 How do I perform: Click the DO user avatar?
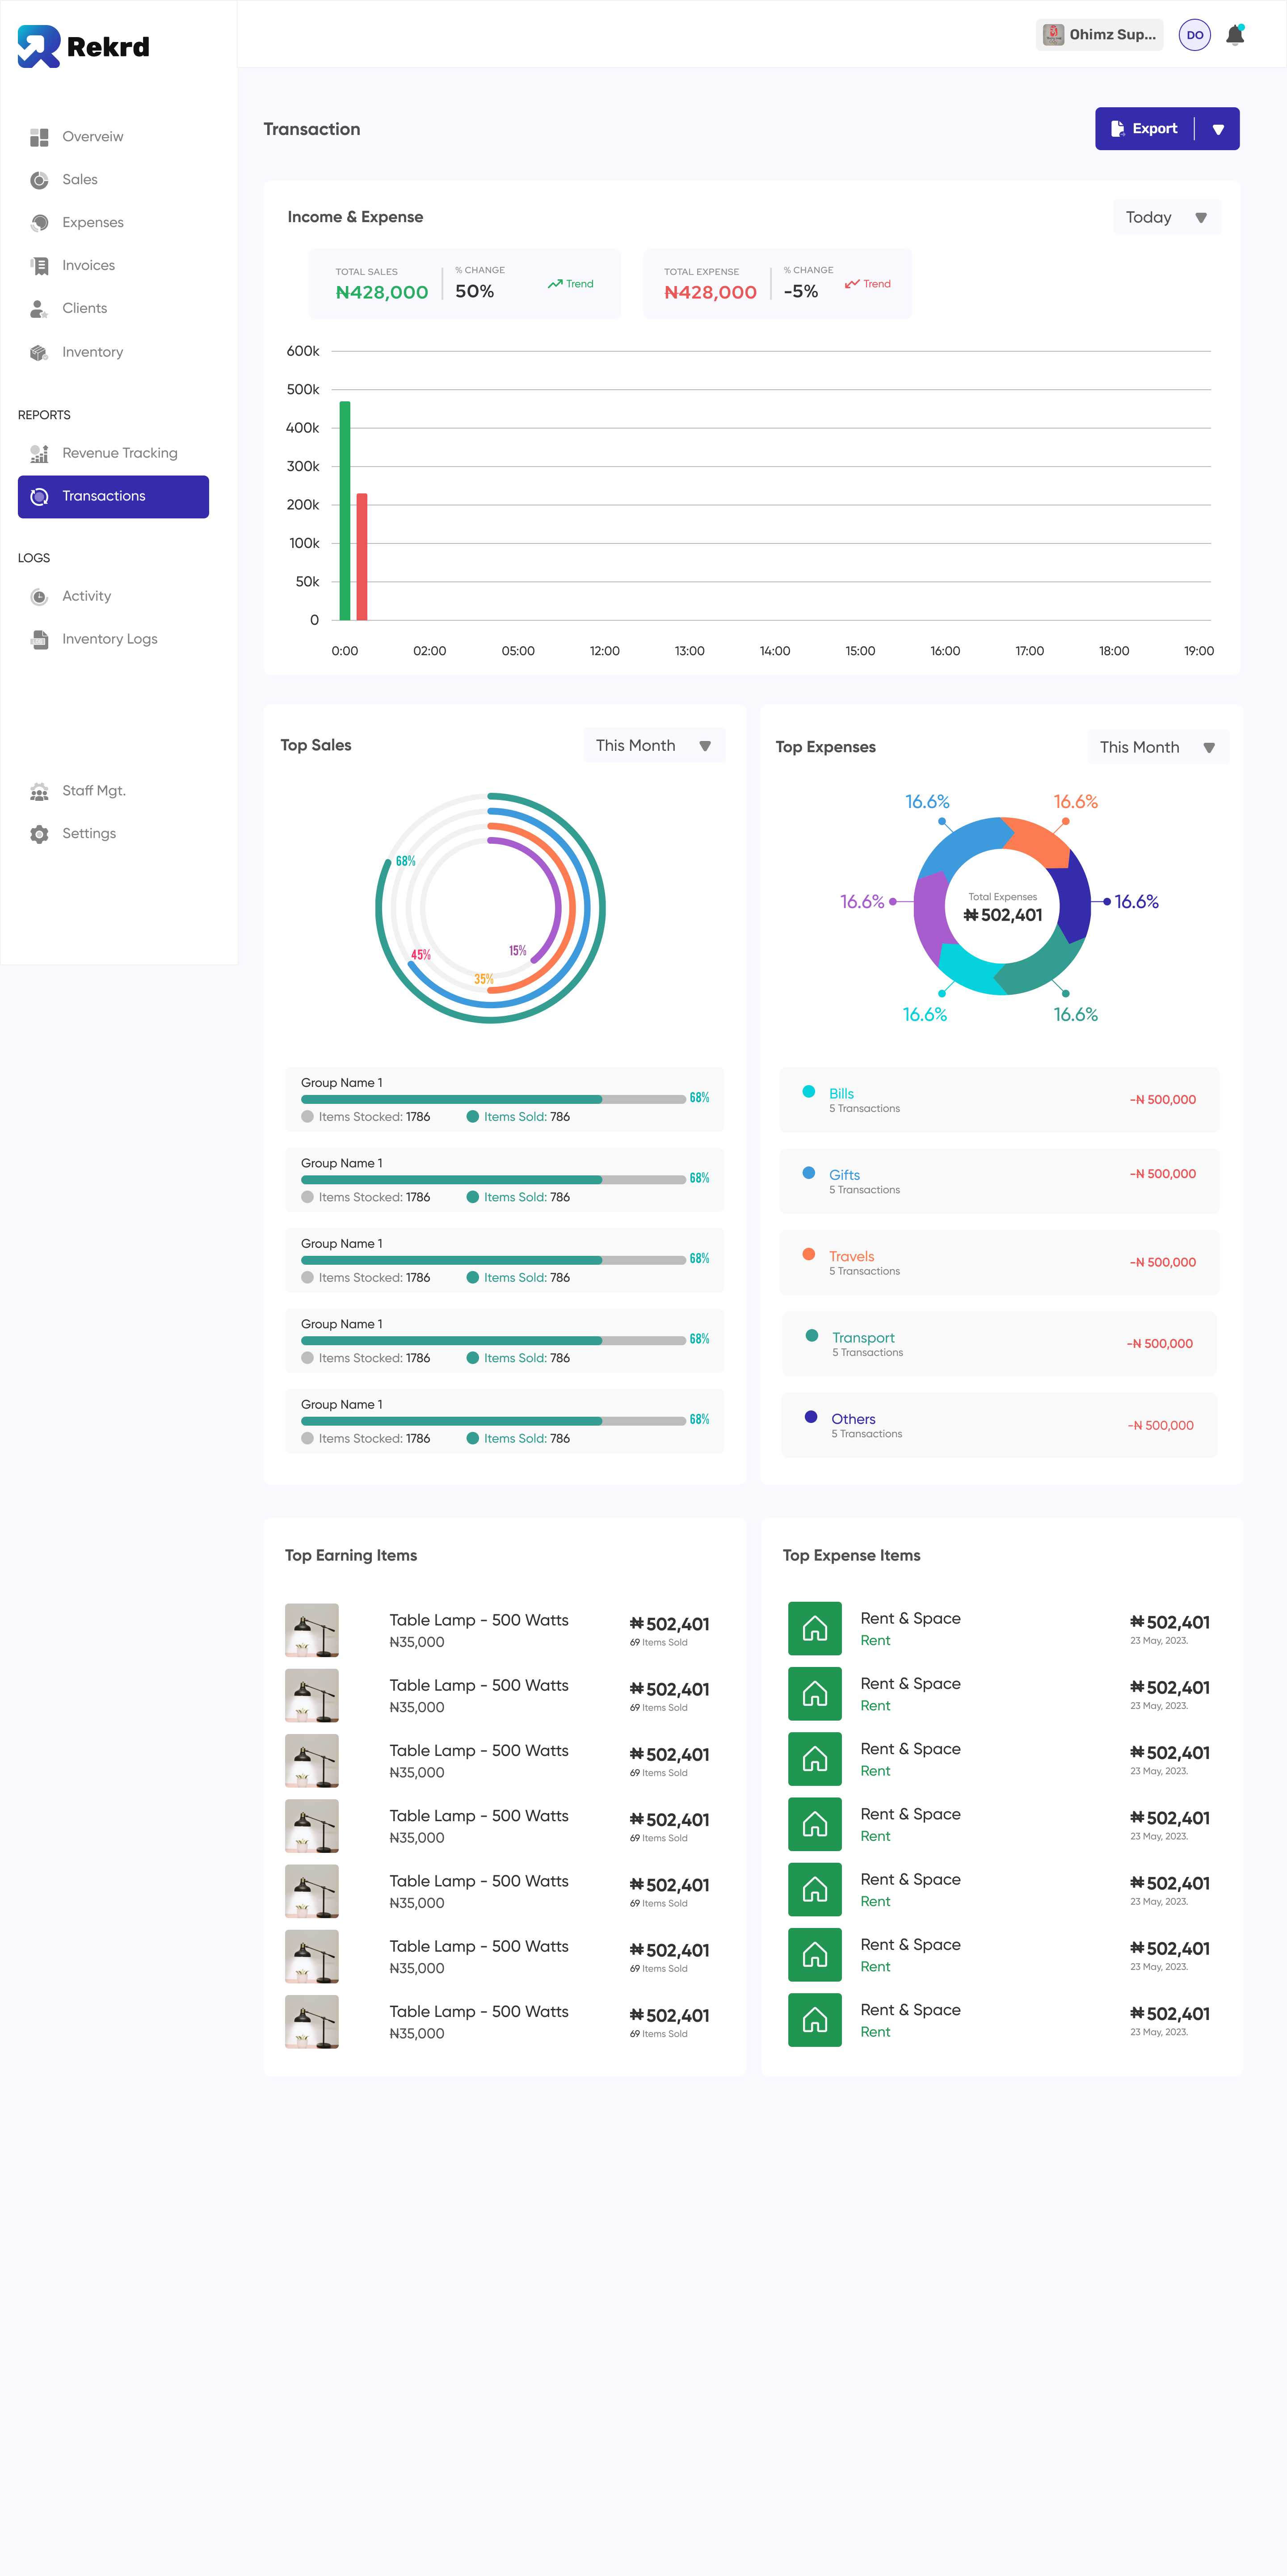pos(1195,35)
